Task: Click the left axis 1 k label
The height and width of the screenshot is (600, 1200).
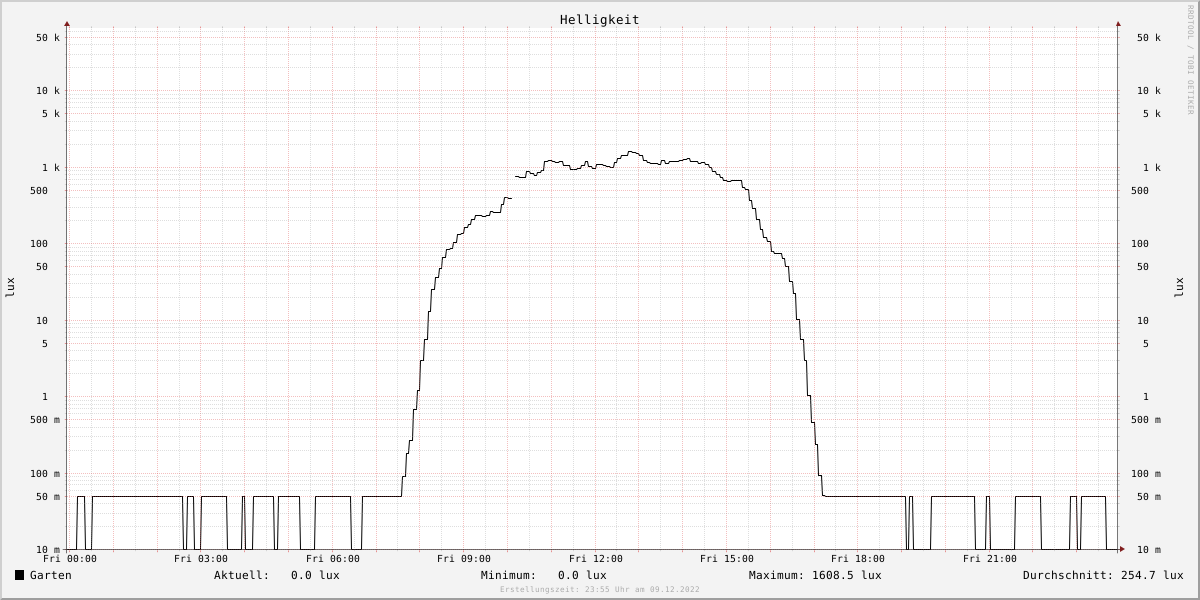Action: [x=51, y=168]
